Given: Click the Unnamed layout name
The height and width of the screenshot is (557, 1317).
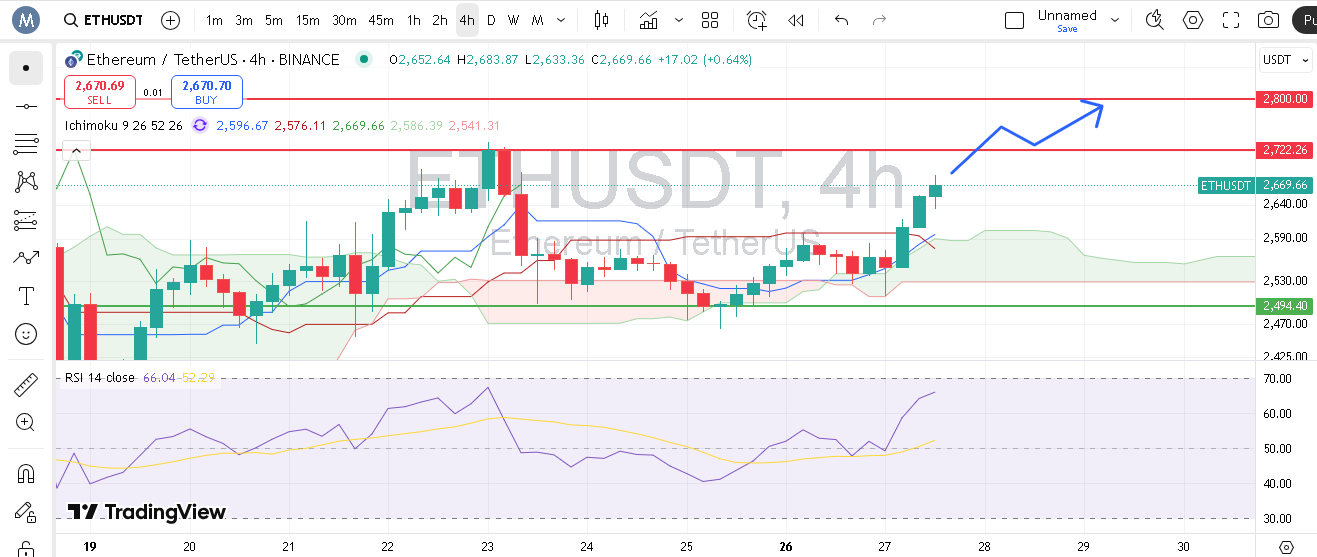Looking at the screenshot, I should [1067, 15].
